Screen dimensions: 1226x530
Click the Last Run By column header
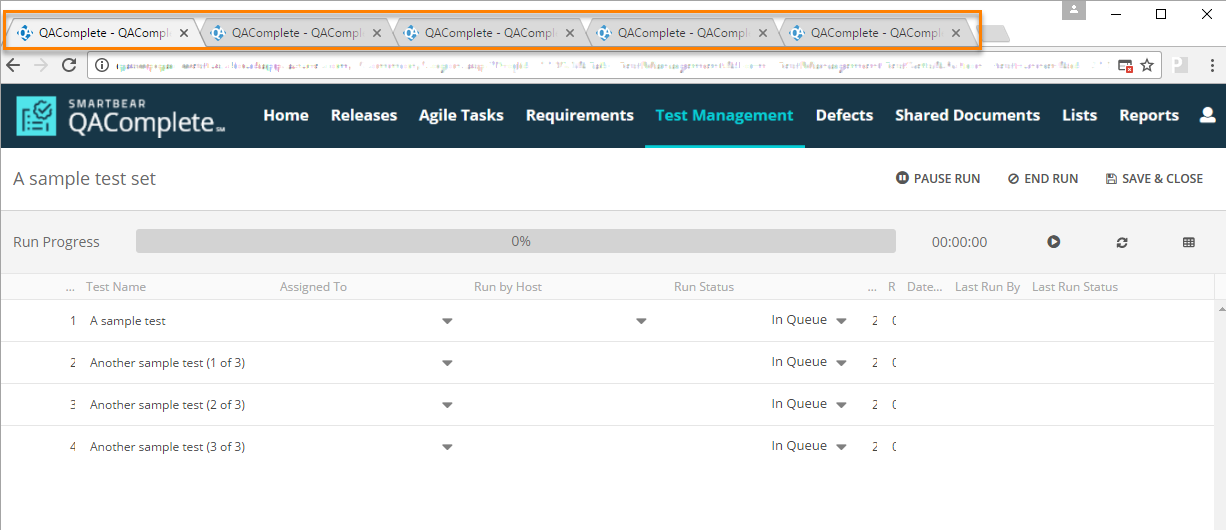(987, 287)
